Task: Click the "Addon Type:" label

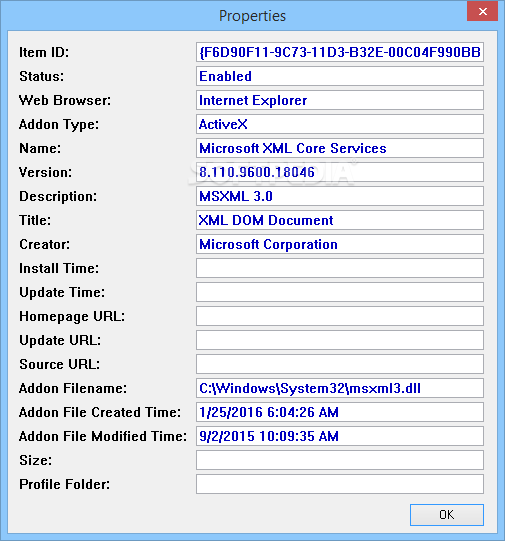Action: [x=59, y=125]
